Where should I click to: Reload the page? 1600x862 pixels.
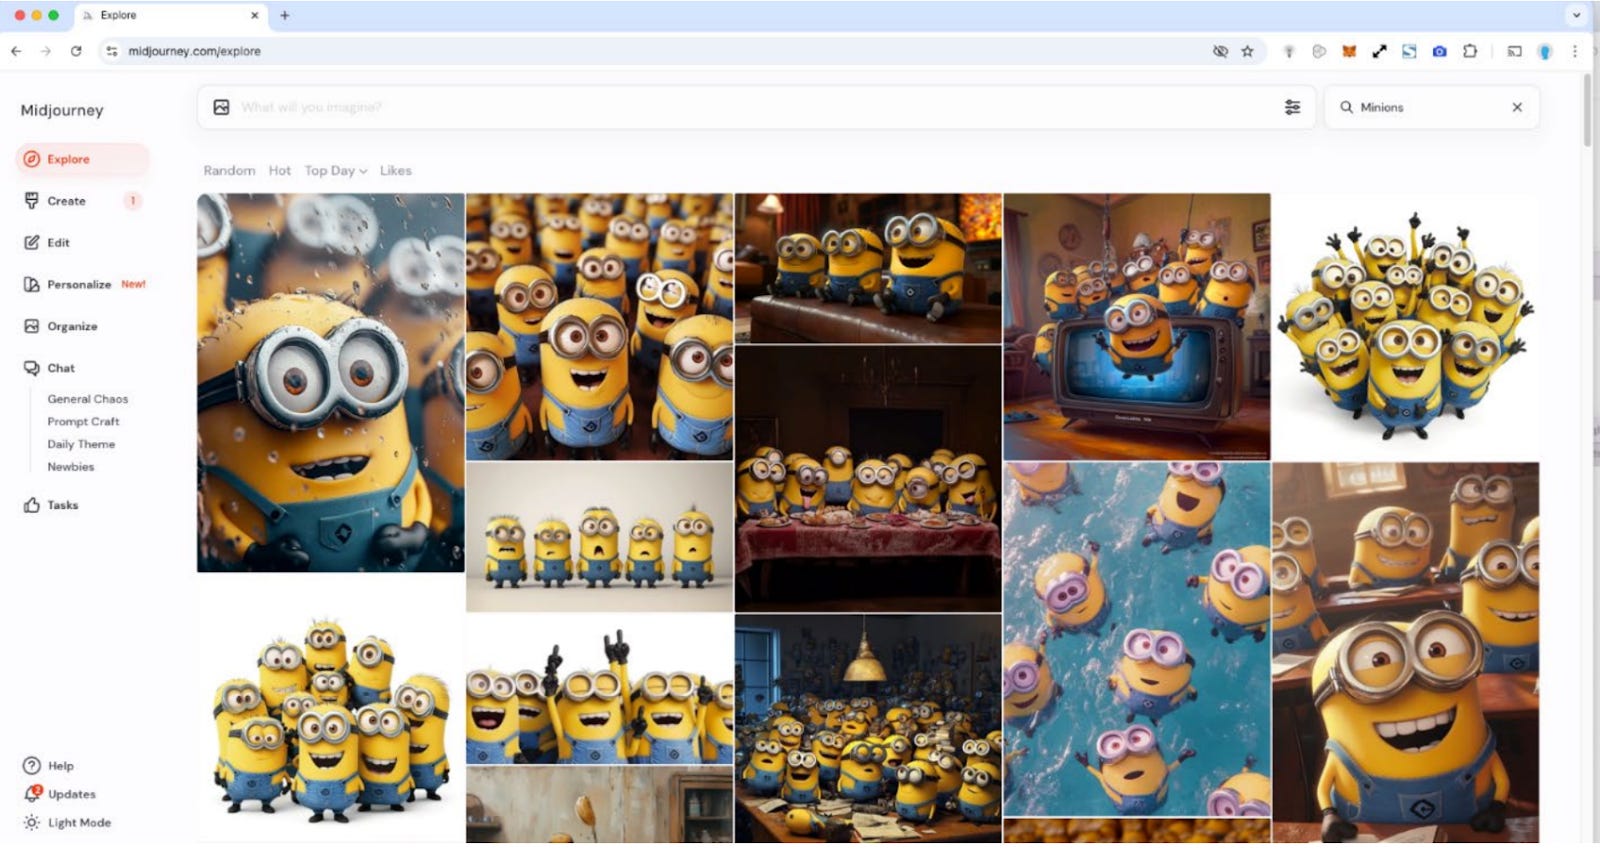76,51
